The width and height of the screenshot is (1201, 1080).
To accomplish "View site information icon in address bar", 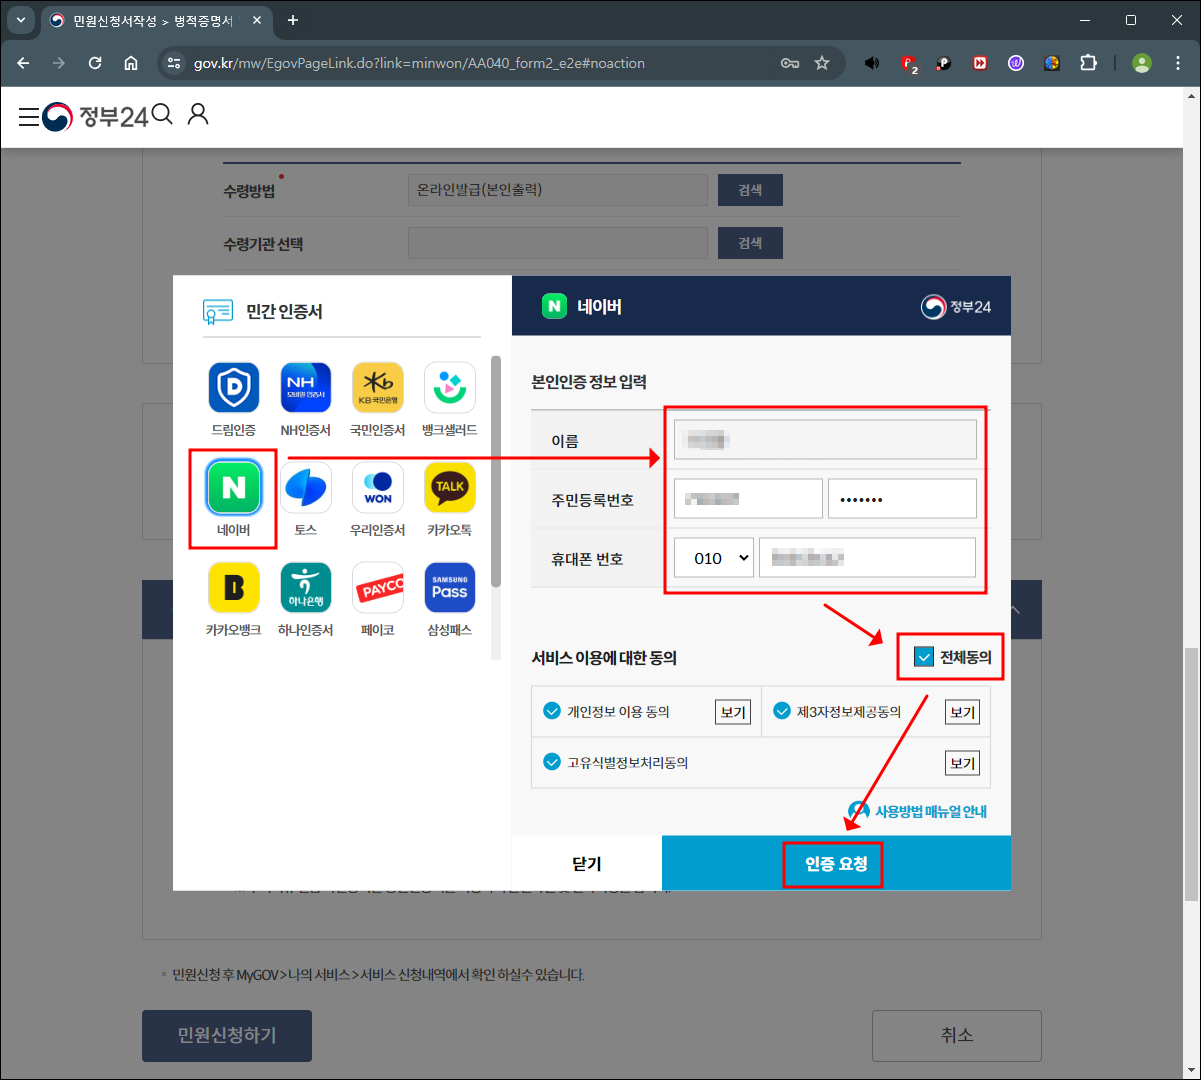I will (x=174, y=63).
